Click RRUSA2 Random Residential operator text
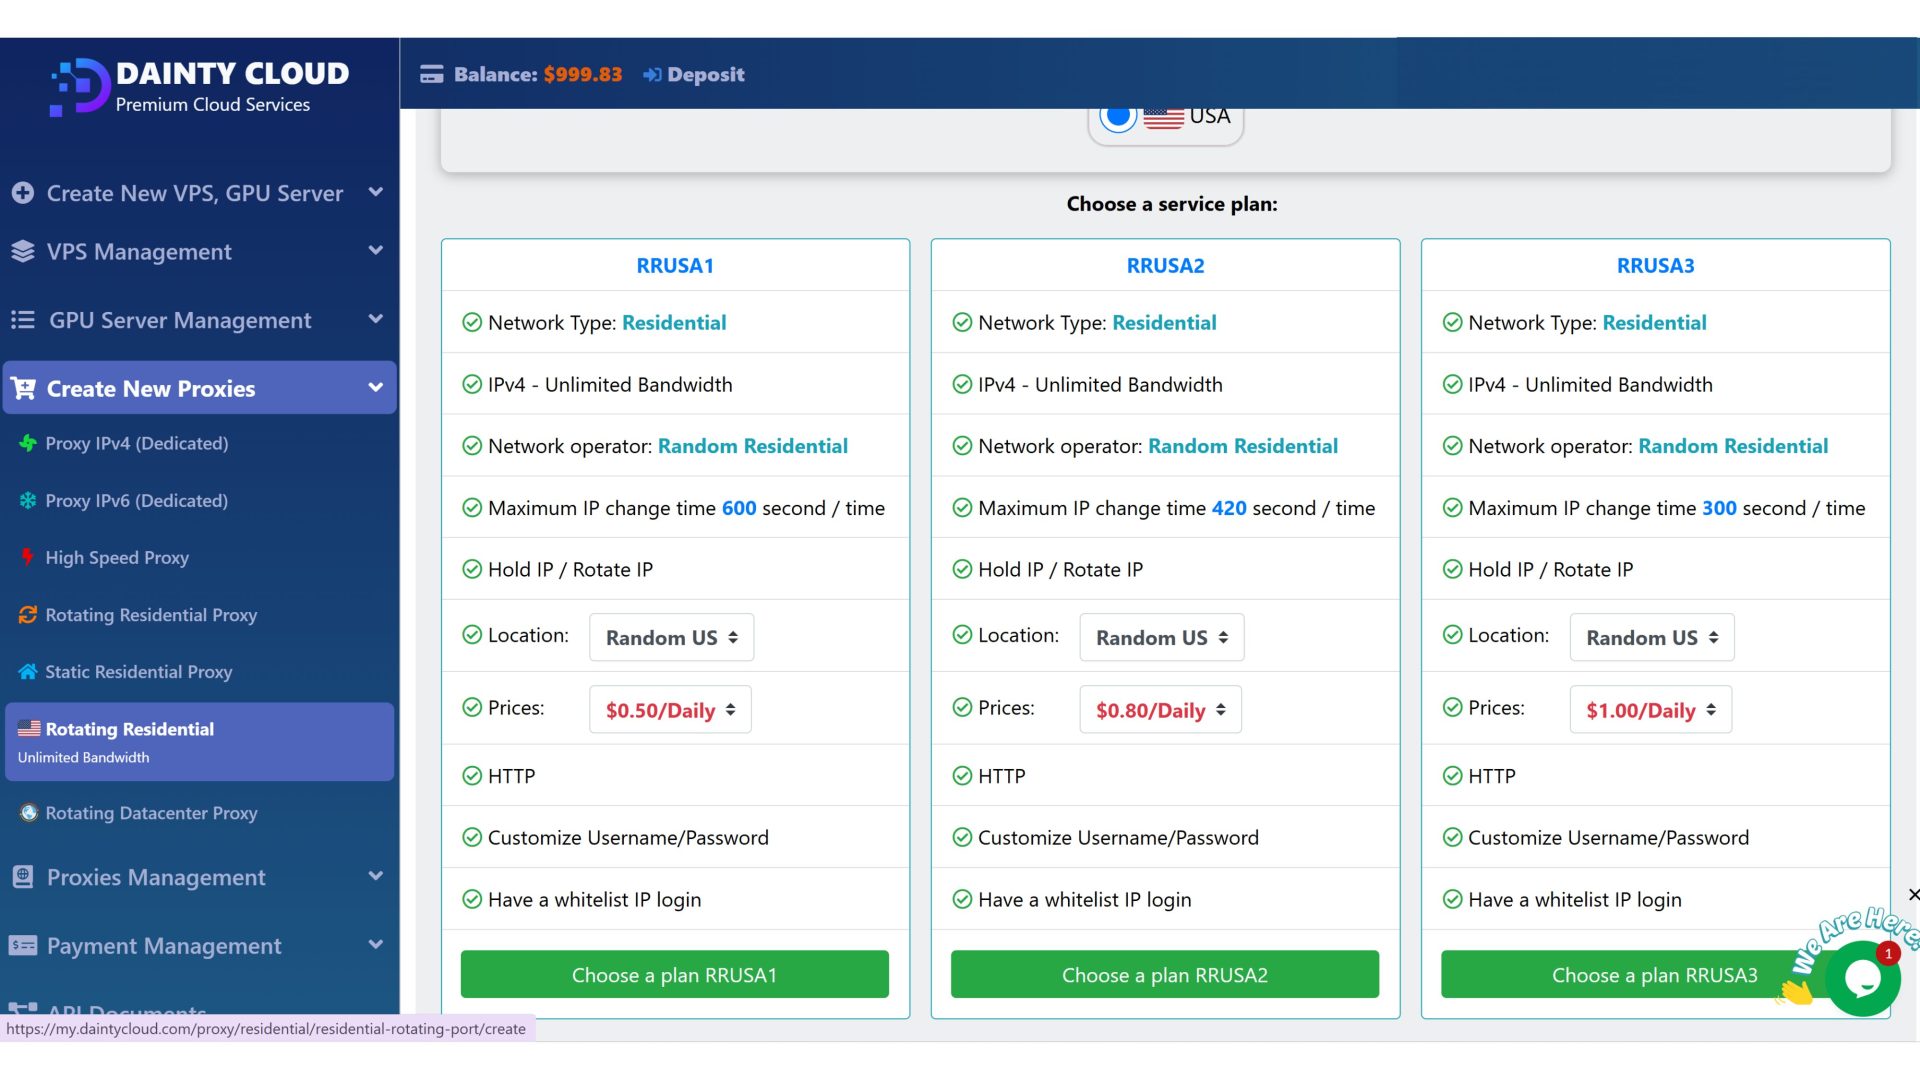 1243,446
